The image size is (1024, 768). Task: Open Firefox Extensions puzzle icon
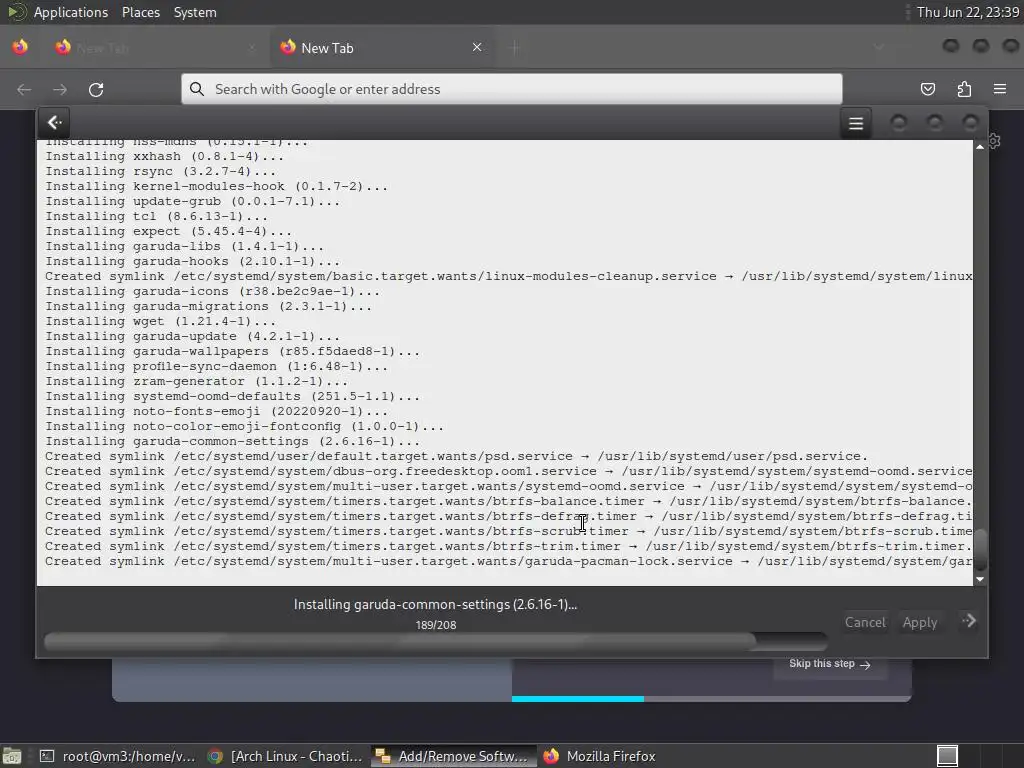[x=964, y=89]
